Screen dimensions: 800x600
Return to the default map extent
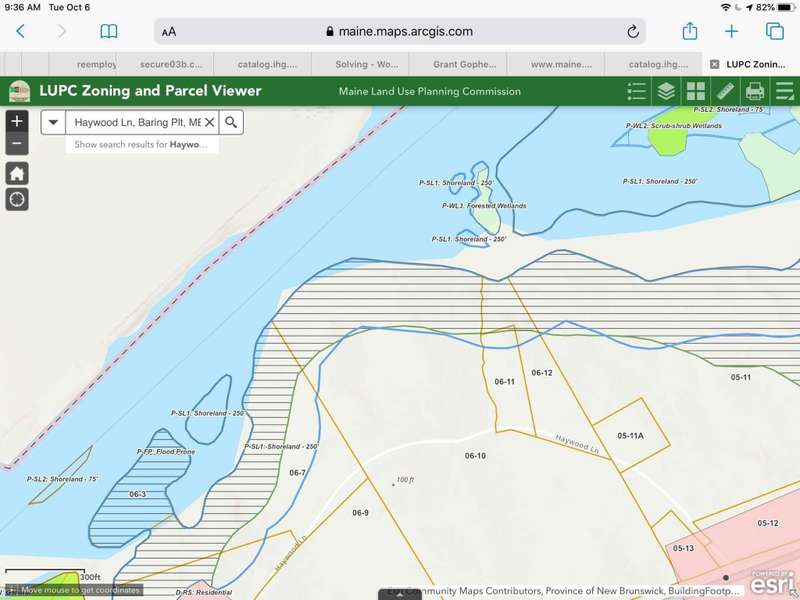[17, 174]
